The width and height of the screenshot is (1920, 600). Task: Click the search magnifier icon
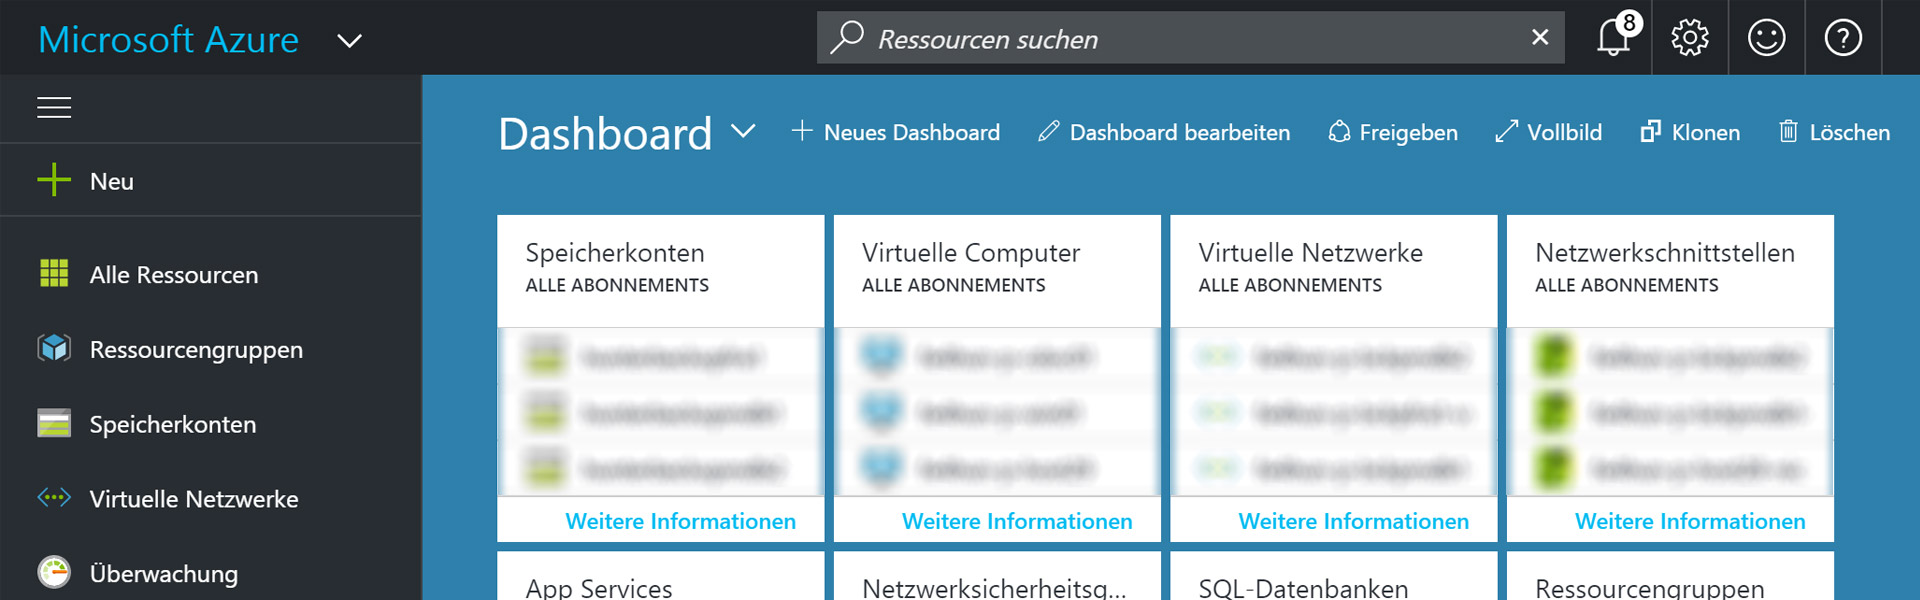point(846,37)
